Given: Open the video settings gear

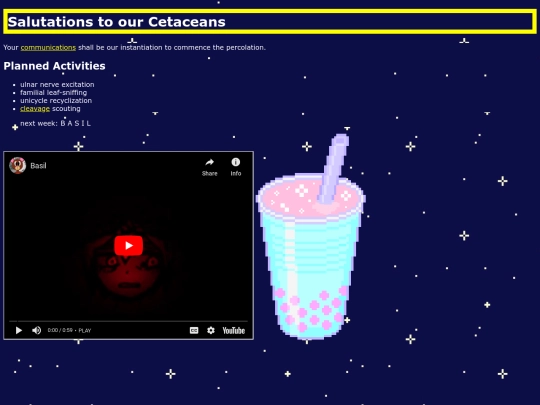Looking at the screenshot, I should pyautogui.click(x=211, y=331).
